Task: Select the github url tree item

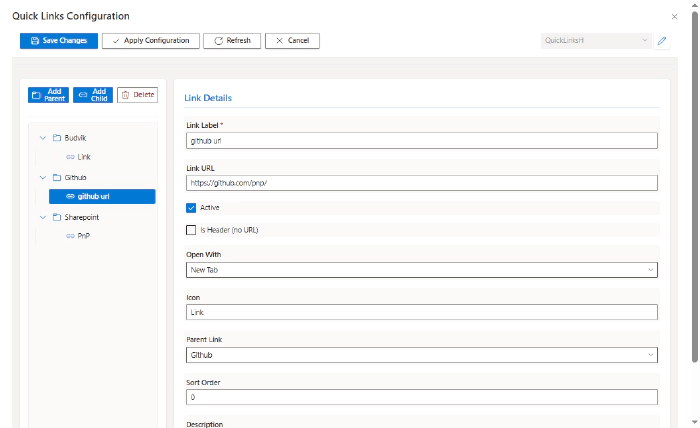Action: point(100,197)
